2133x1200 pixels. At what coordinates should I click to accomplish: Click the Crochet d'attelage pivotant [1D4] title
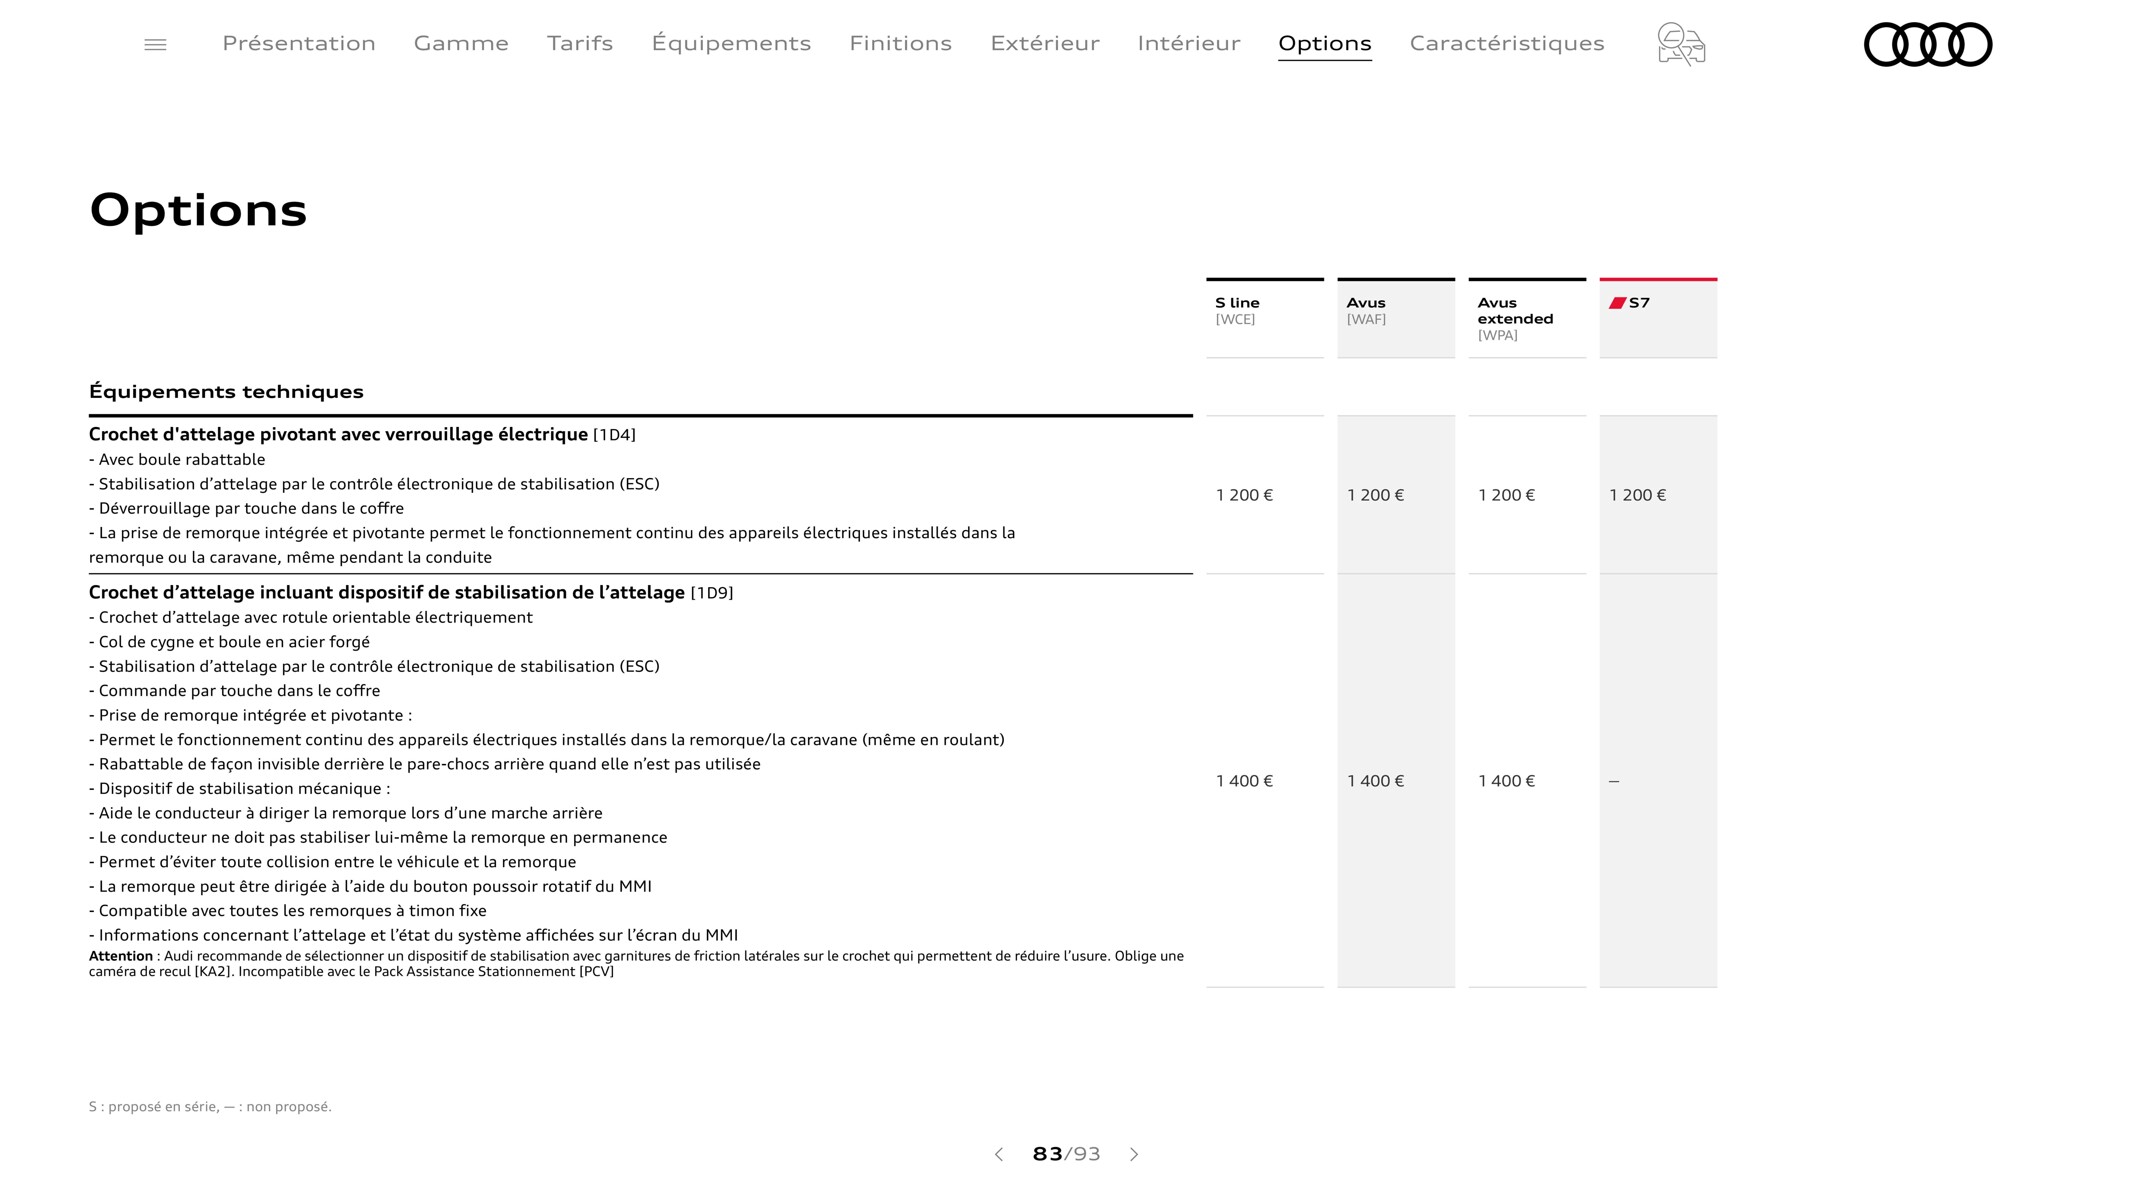click(362, 434)
